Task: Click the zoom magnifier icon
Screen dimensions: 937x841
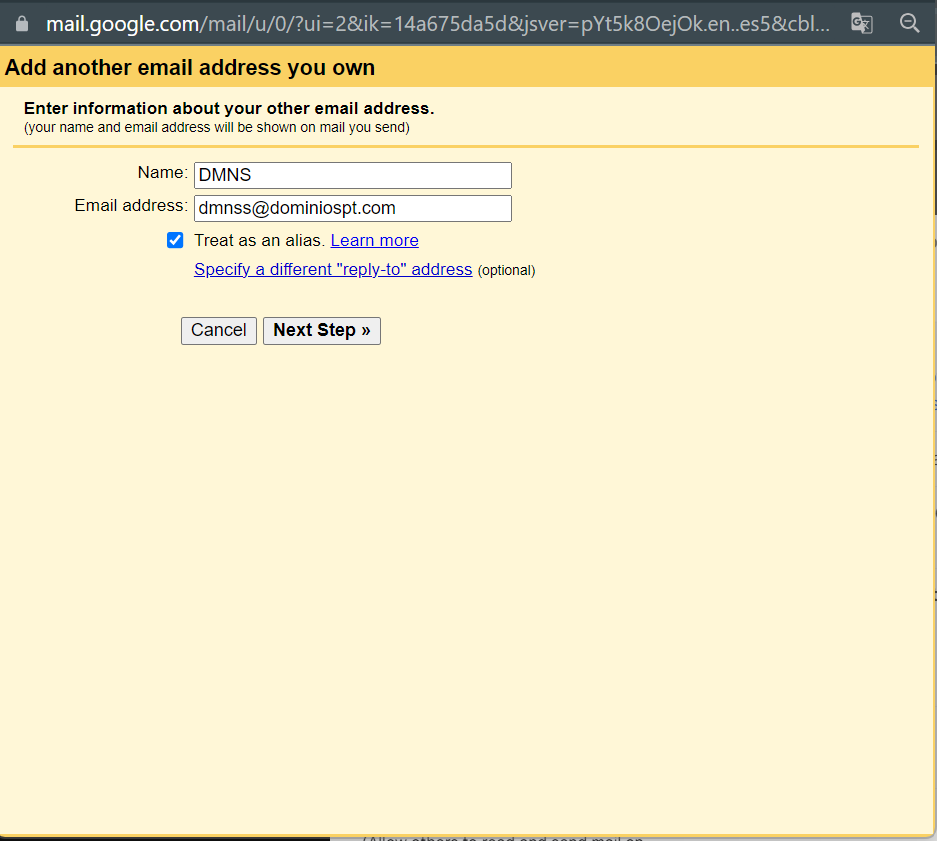Action: [909, 23]
